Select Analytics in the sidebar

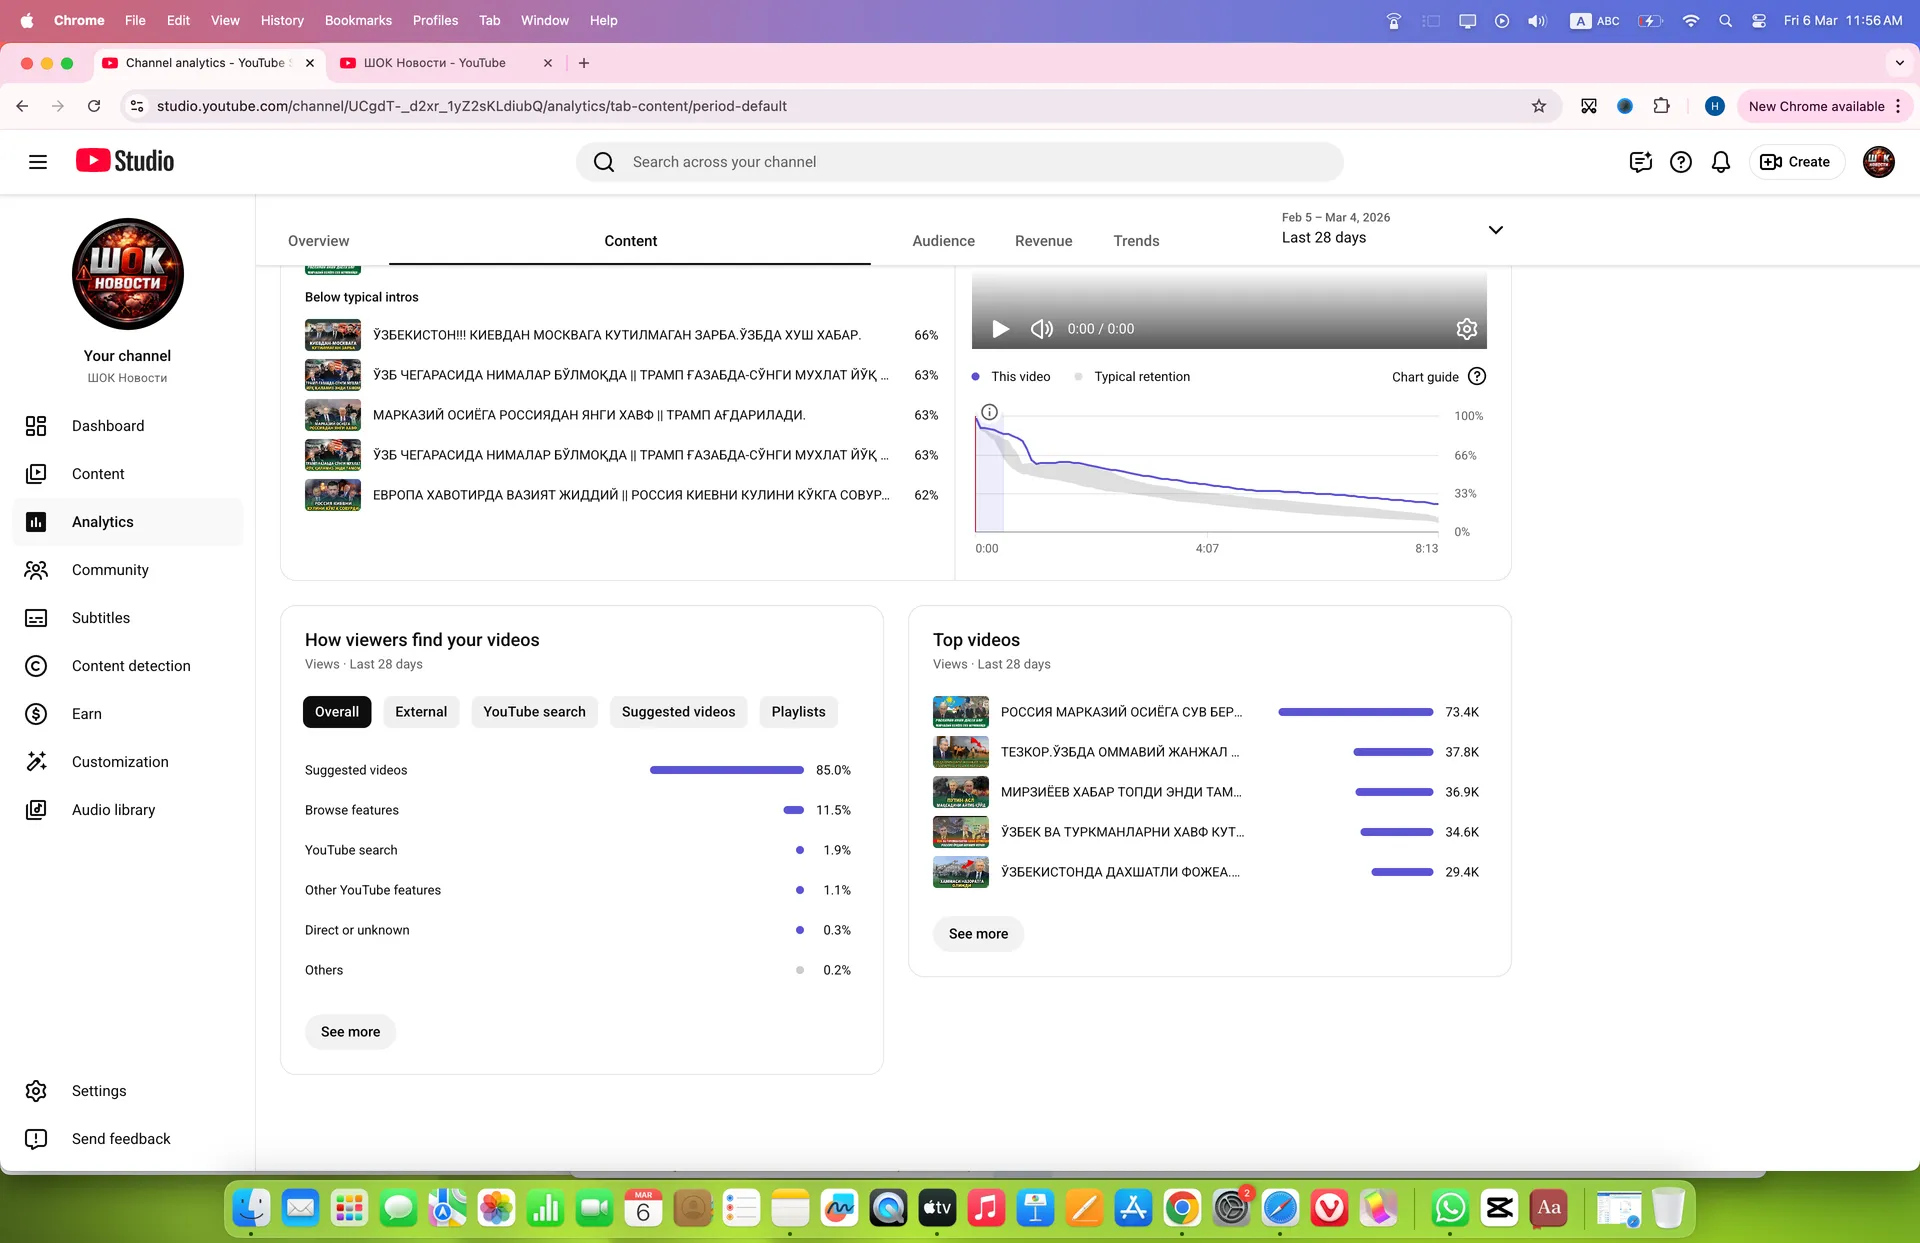click(128, 522)
